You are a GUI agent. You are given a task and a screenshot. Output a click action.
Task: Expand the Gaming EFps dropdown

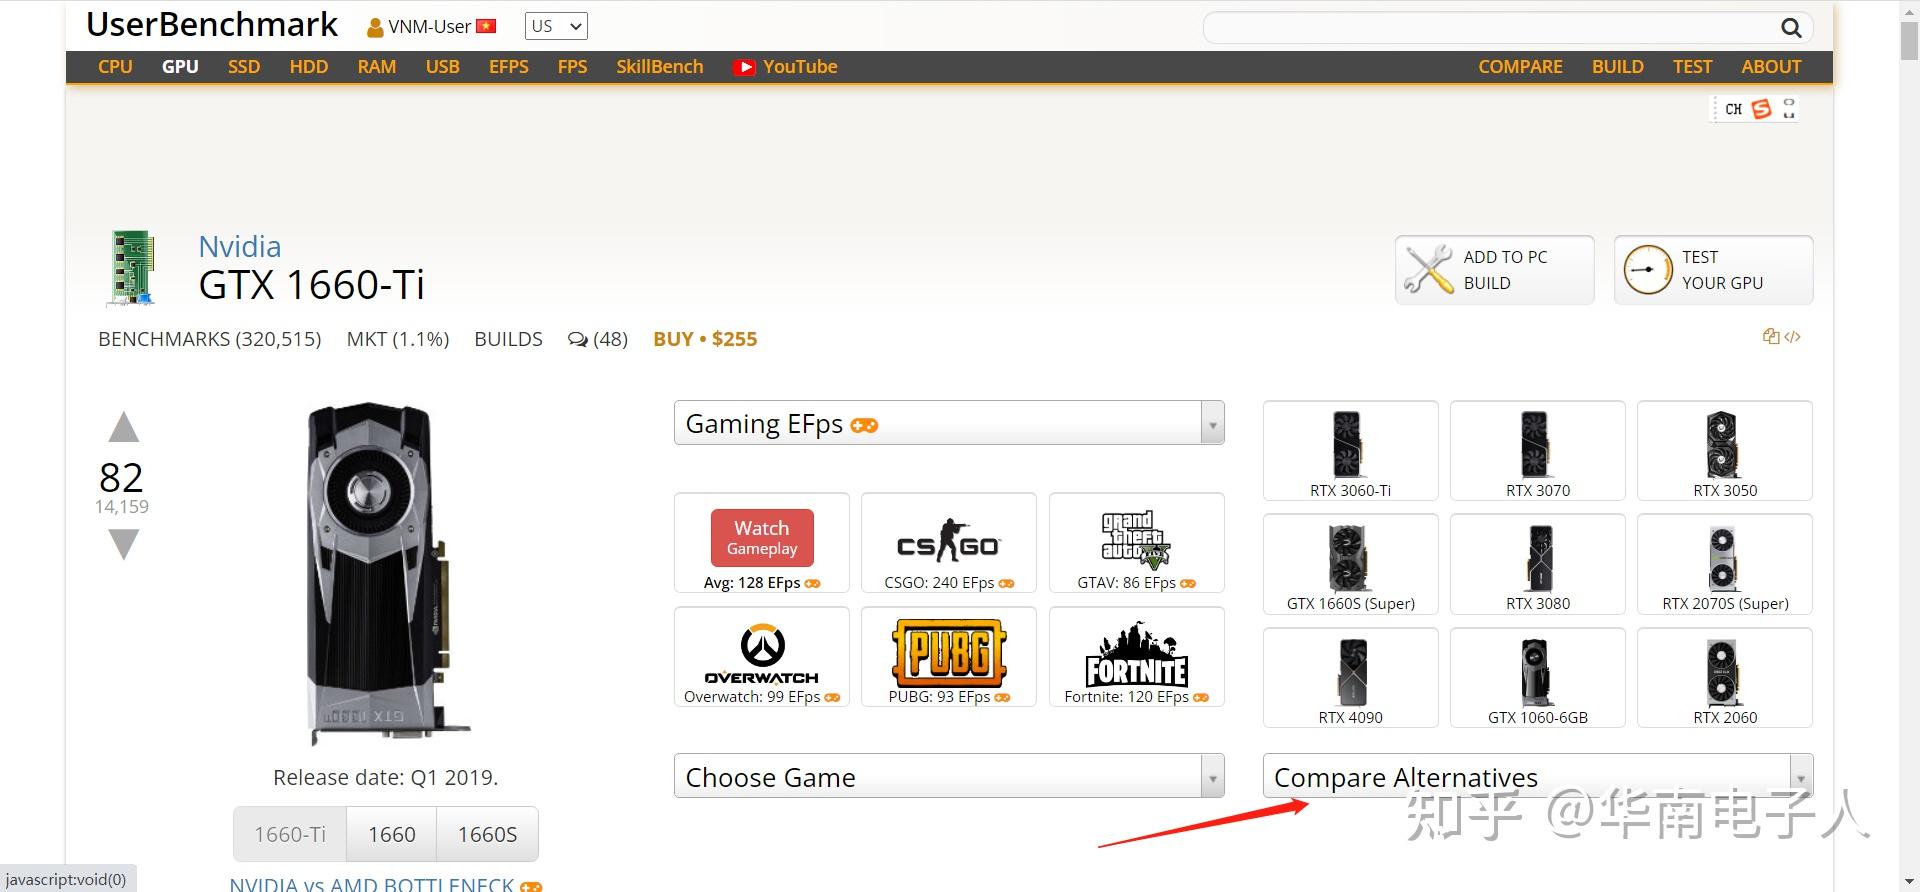[x=949, y=423]
